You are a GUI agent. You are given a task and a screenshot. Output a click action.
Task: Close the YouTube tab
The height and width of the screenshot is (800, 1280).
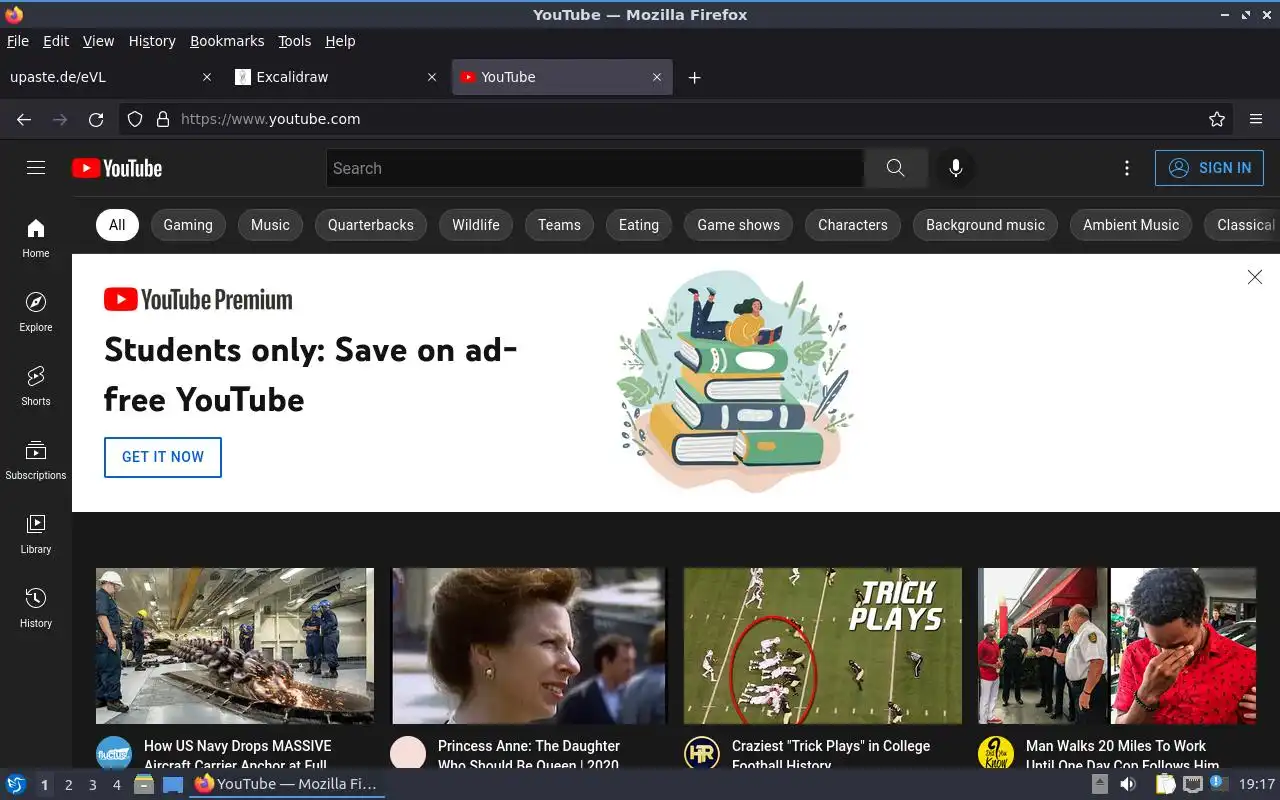[x=657, y=77]
